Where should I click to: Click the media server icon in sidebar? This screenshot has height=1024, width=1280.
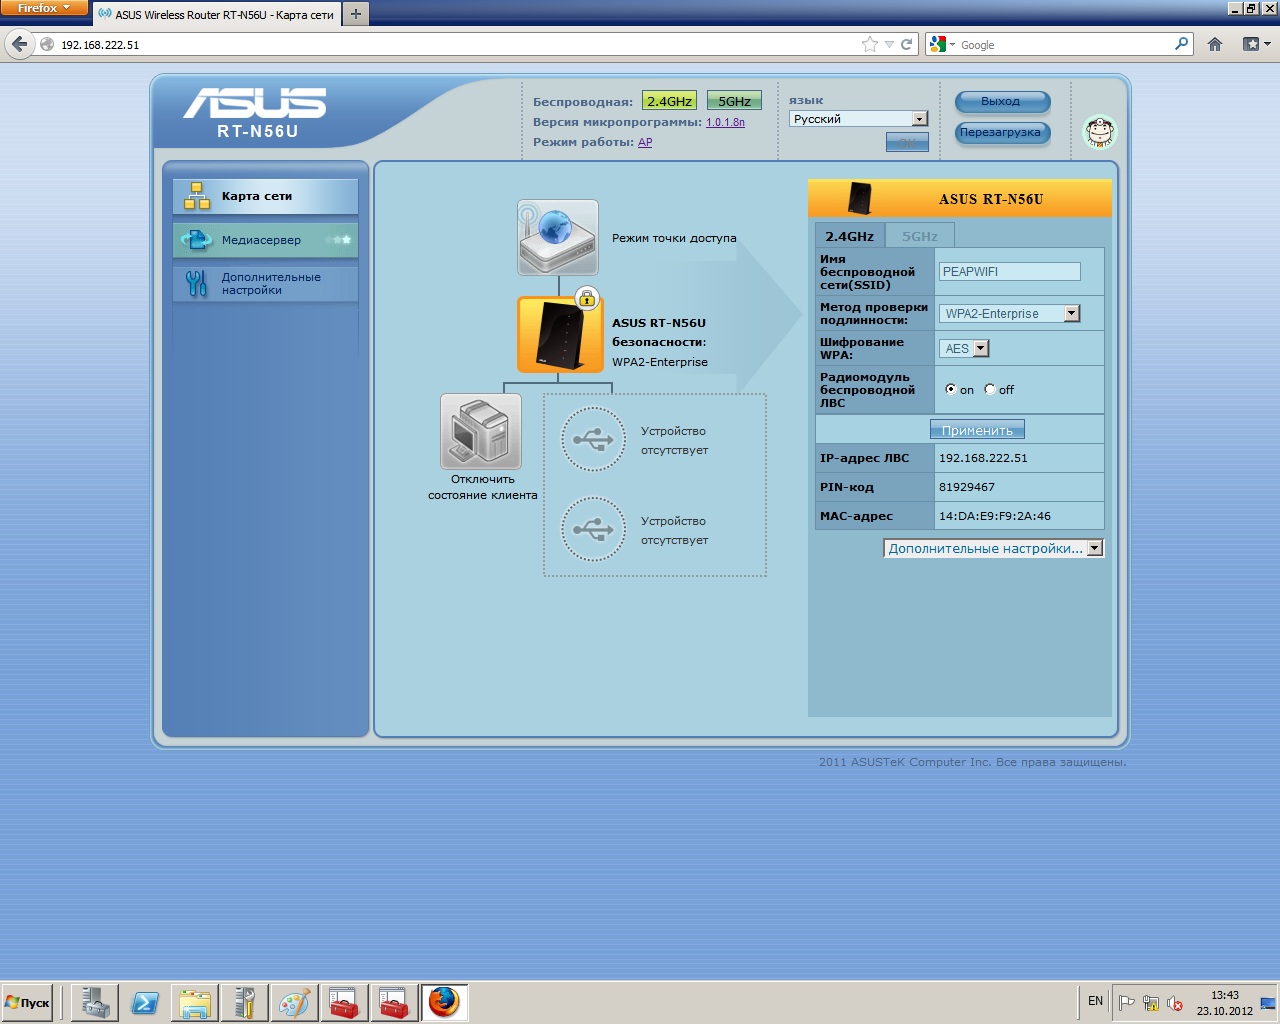197,240
